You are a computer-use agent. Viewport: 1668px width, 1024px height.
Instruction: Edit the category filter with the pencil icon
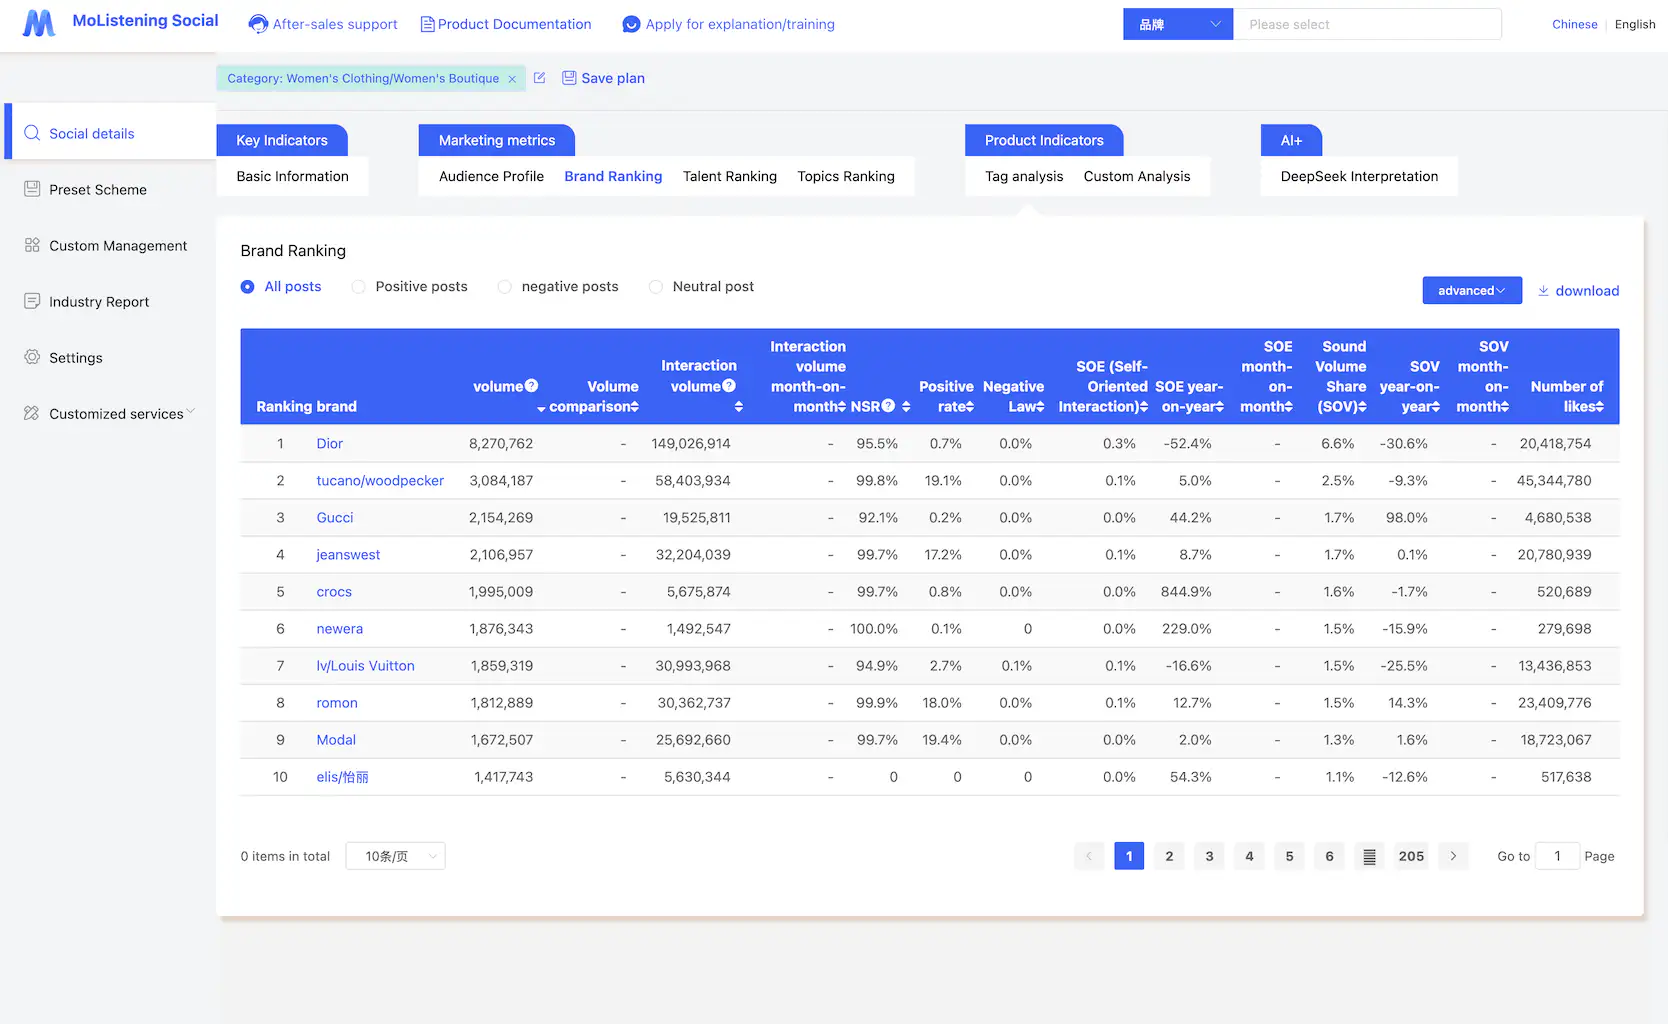point(539,77)
